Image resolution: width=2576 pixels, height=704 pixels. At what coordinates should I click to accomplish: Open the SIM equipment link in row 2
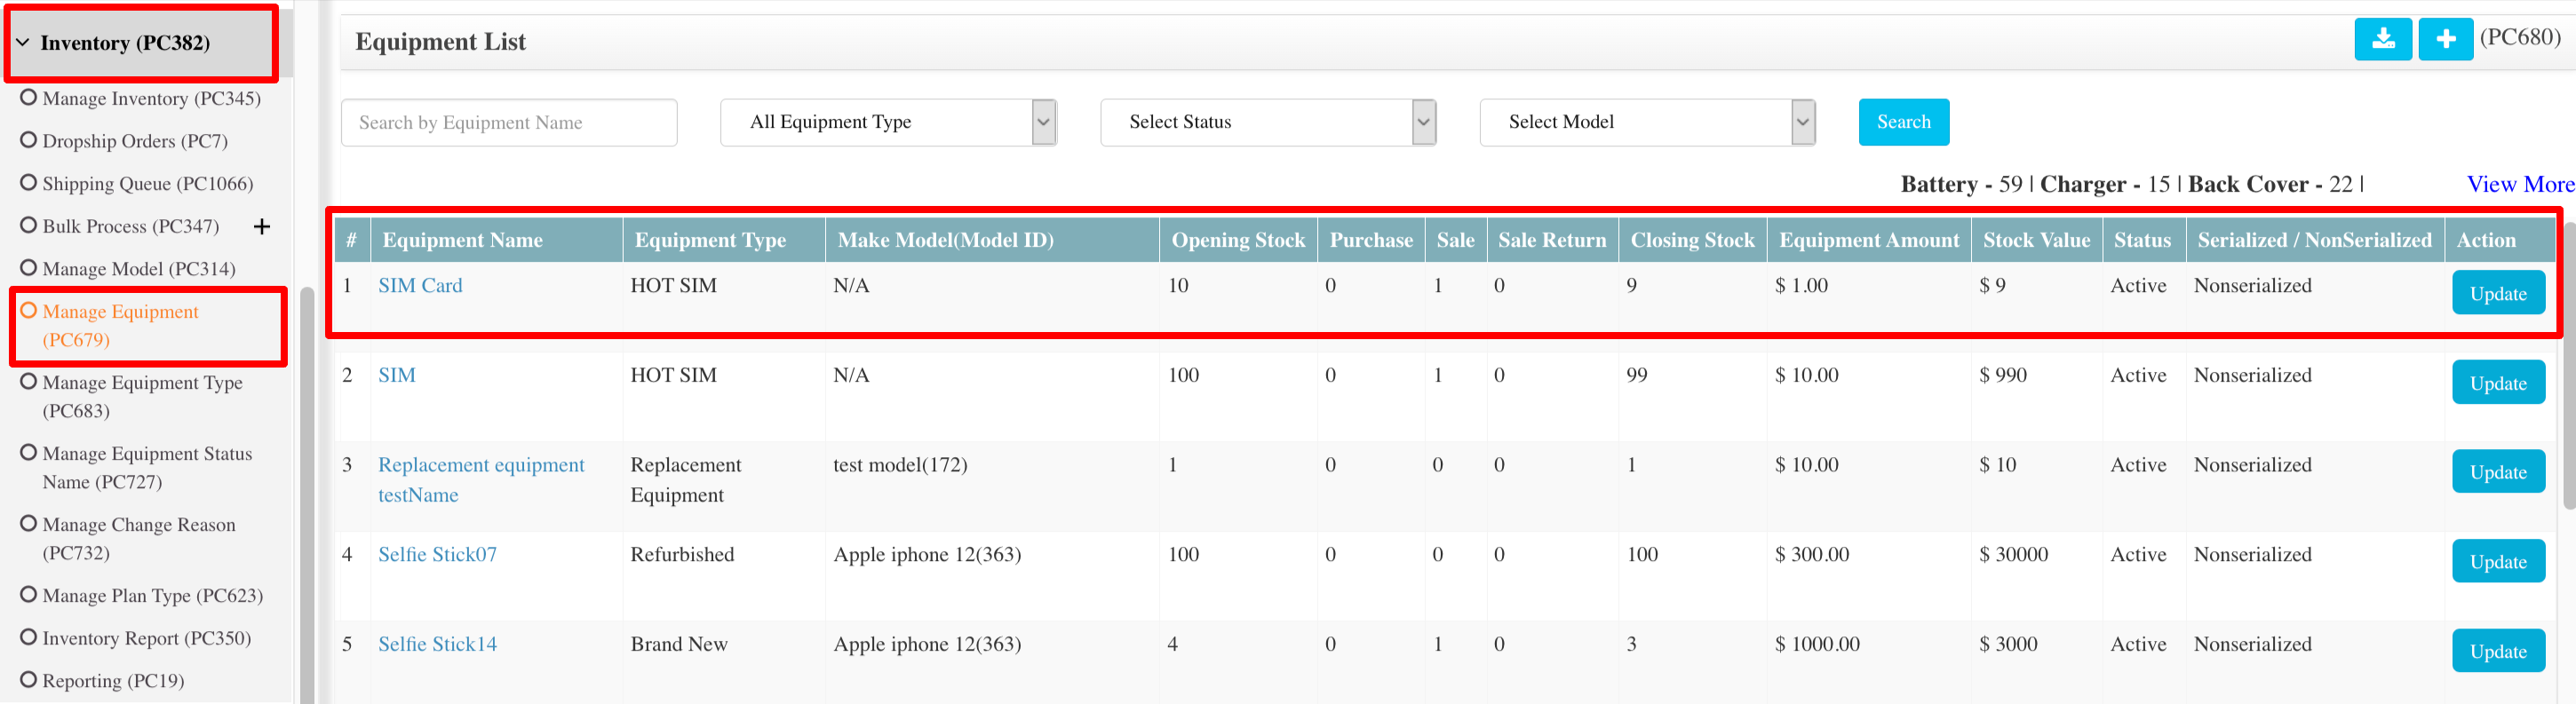[x=396, y=375]
